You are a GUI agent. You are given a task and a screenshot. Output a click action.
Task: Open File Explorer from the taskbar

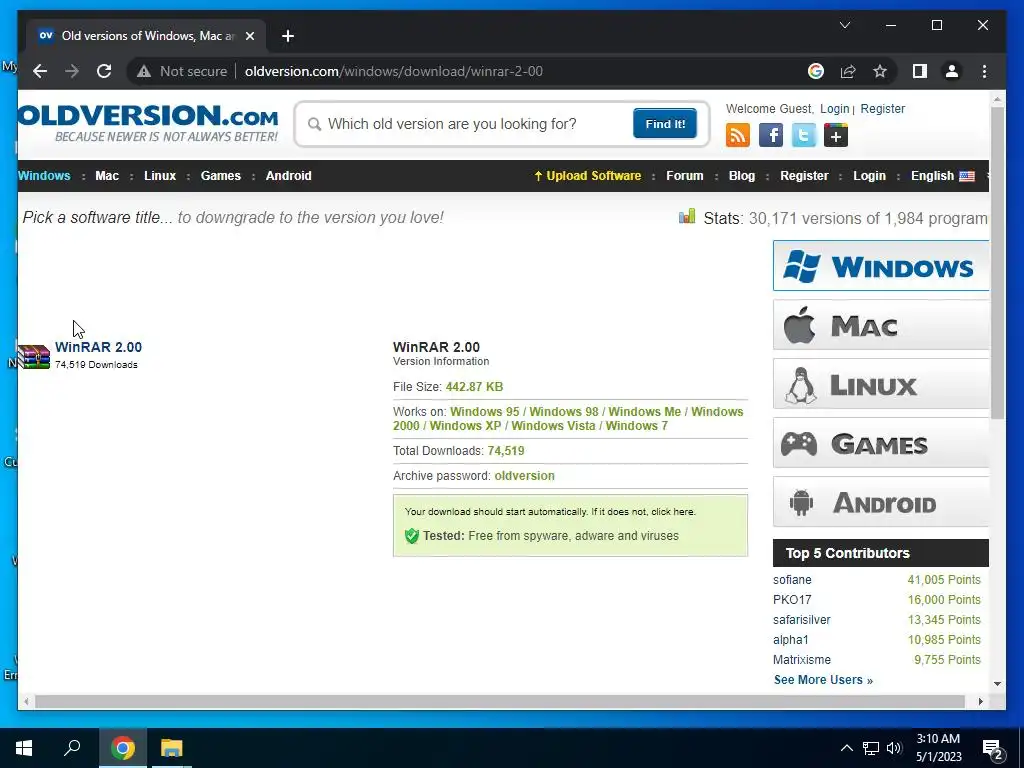coord(172,748)
